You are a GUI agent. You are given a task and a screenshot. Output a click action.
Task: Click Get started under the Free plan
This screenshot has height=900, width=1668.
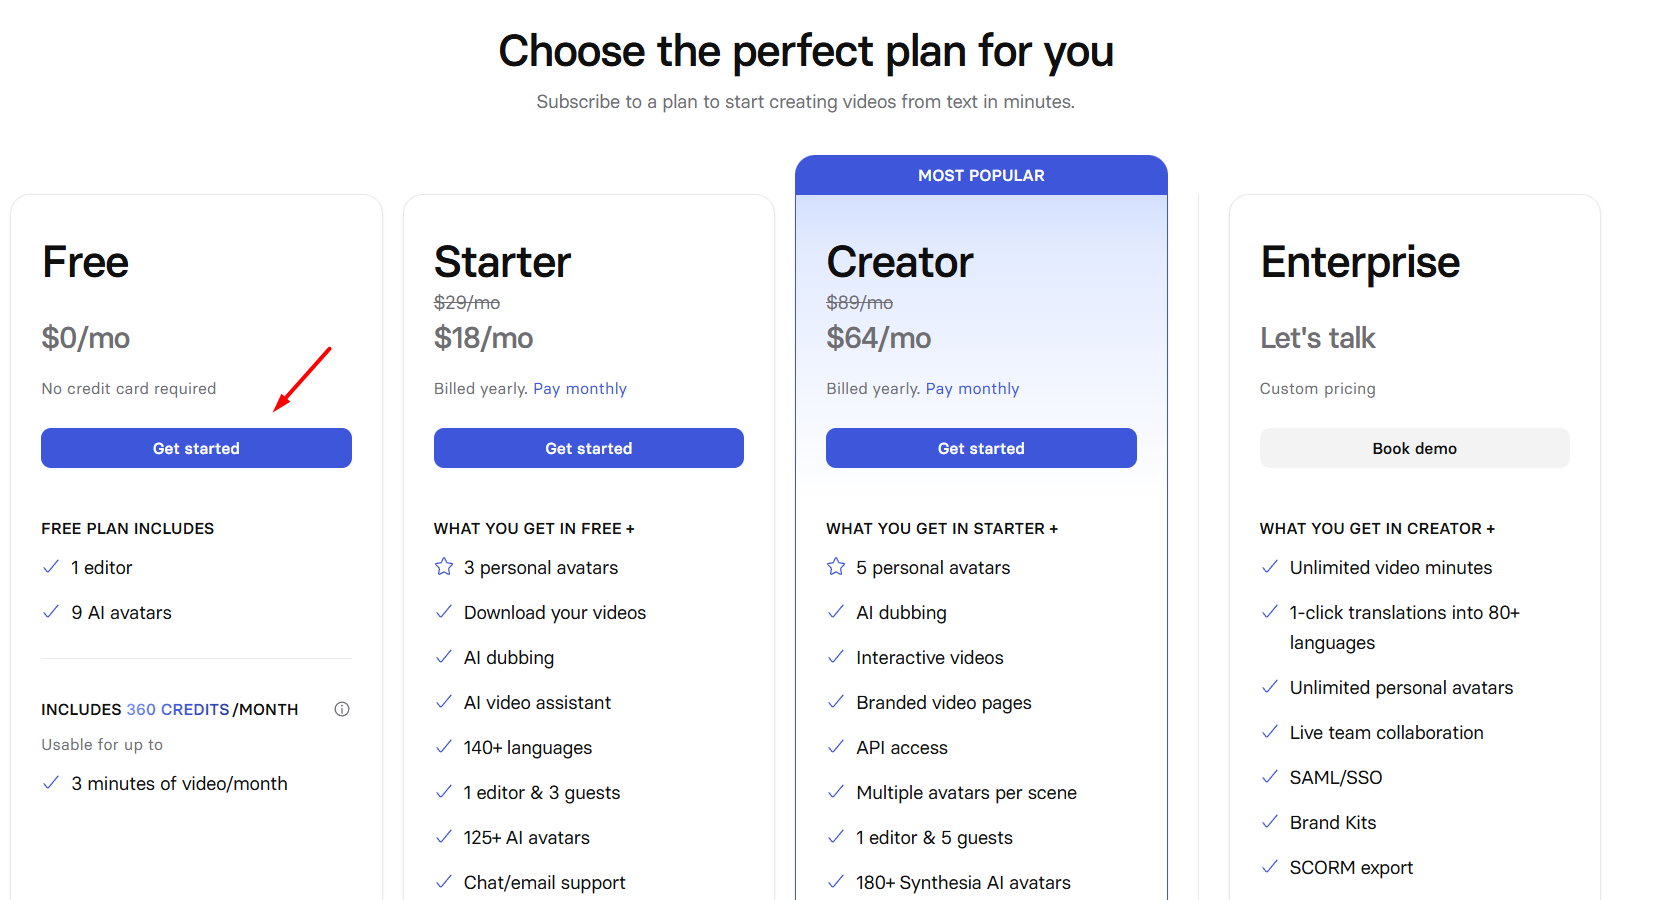(196, 448)
